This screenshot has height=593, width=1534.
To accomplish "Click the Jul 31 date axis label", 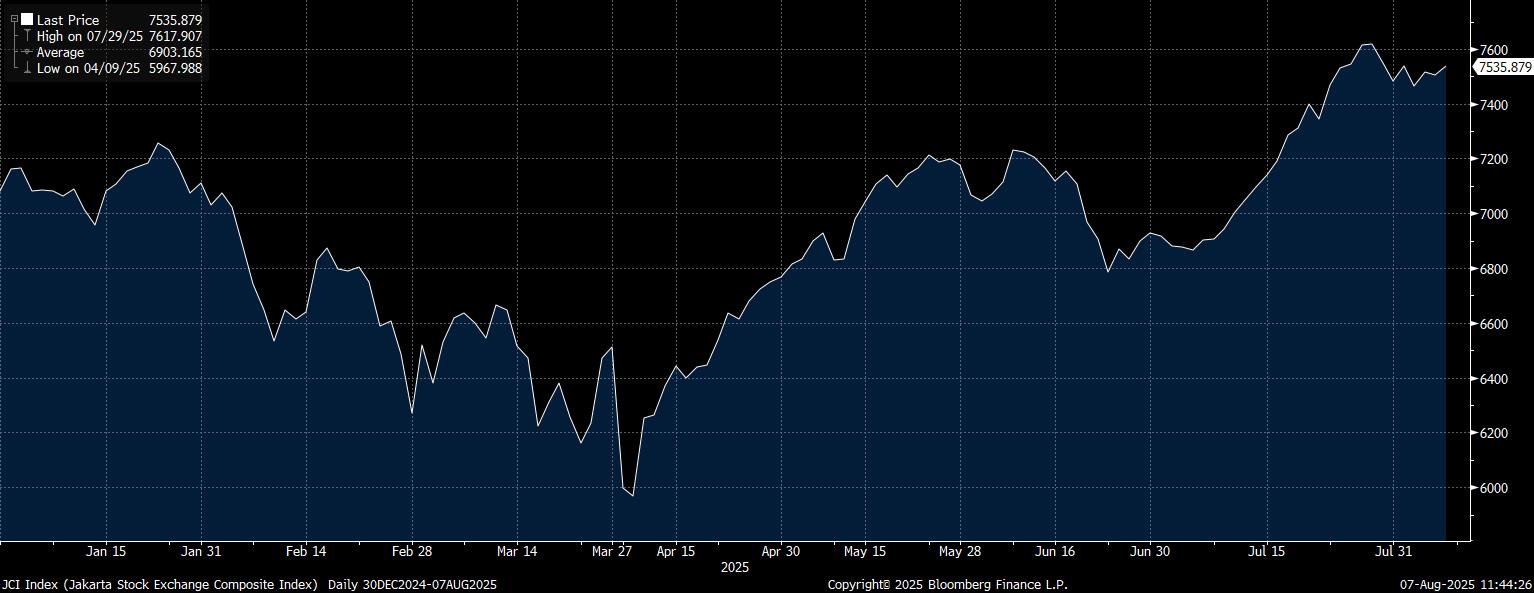I will pos(1393,551).
